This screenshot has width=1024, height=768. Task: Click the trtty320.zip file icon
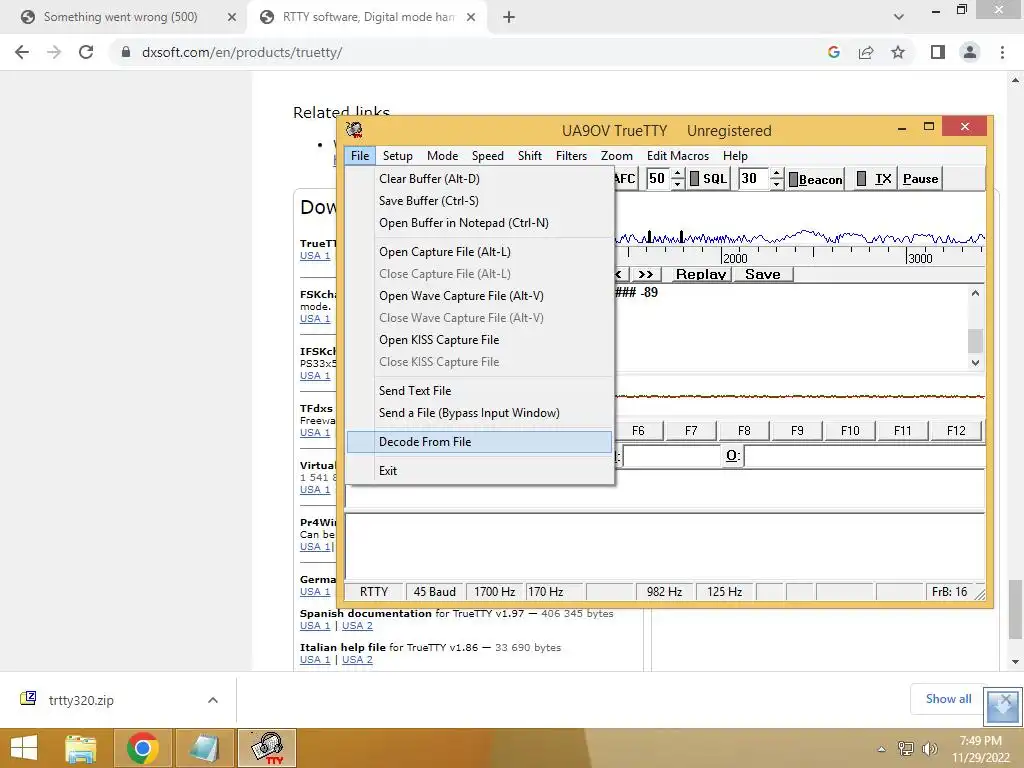pyautogui.click(x=28, y=699)
